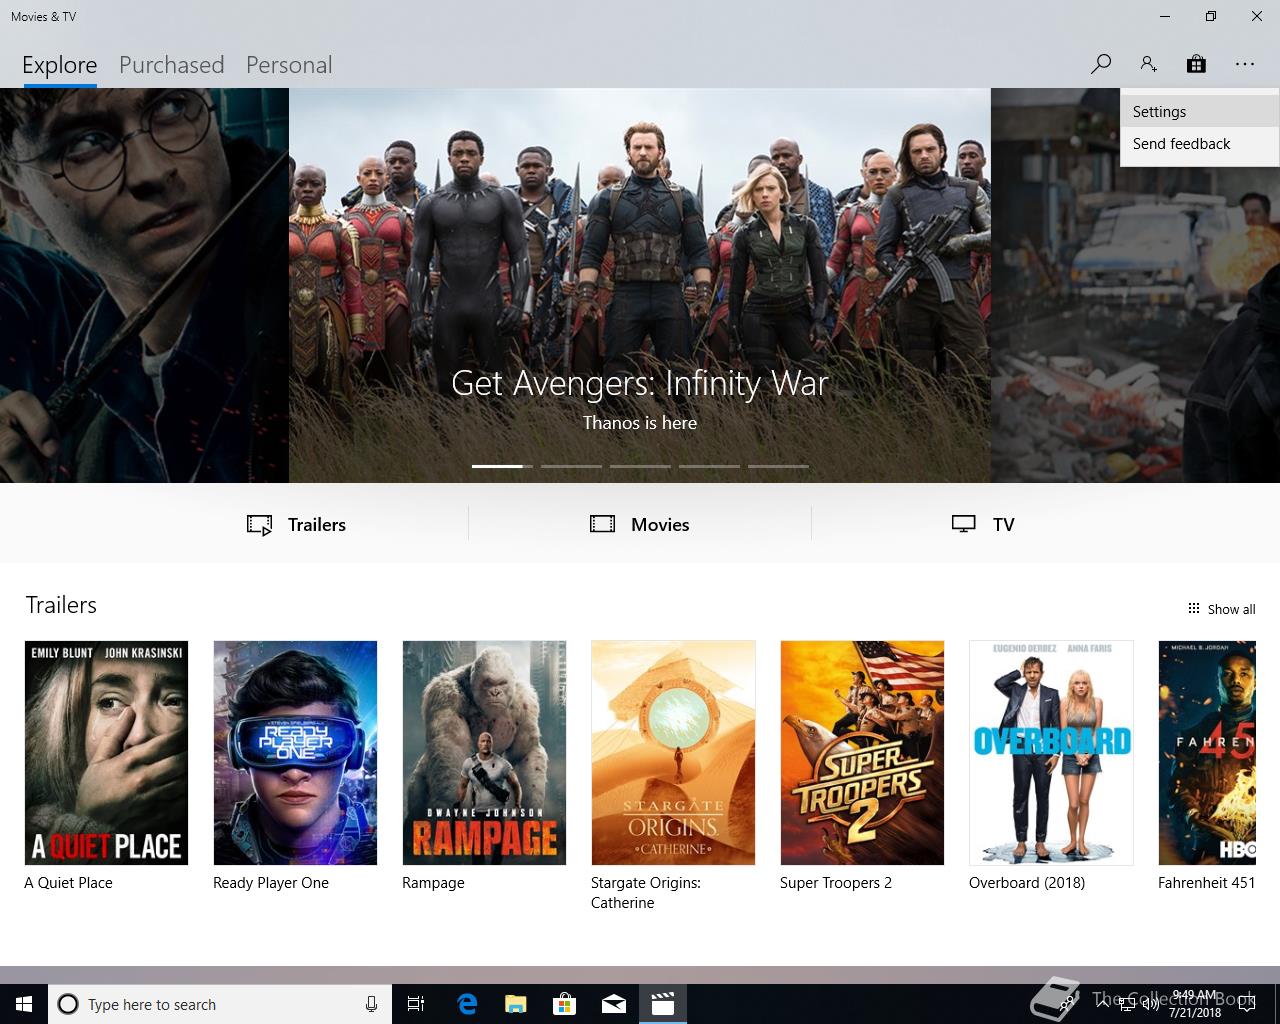Click the Rampage title text
This screenshot has height=1024, width=1280.
tap(433, 883)
